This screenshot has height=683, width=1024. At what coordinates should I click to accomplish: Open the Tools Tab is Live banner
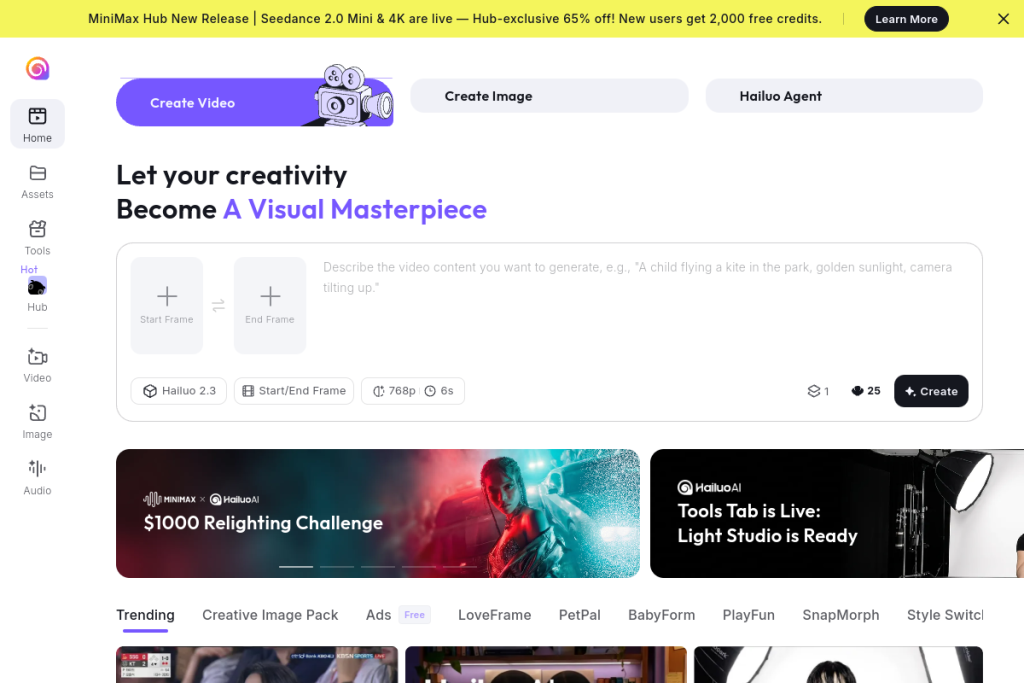(837, 513)
